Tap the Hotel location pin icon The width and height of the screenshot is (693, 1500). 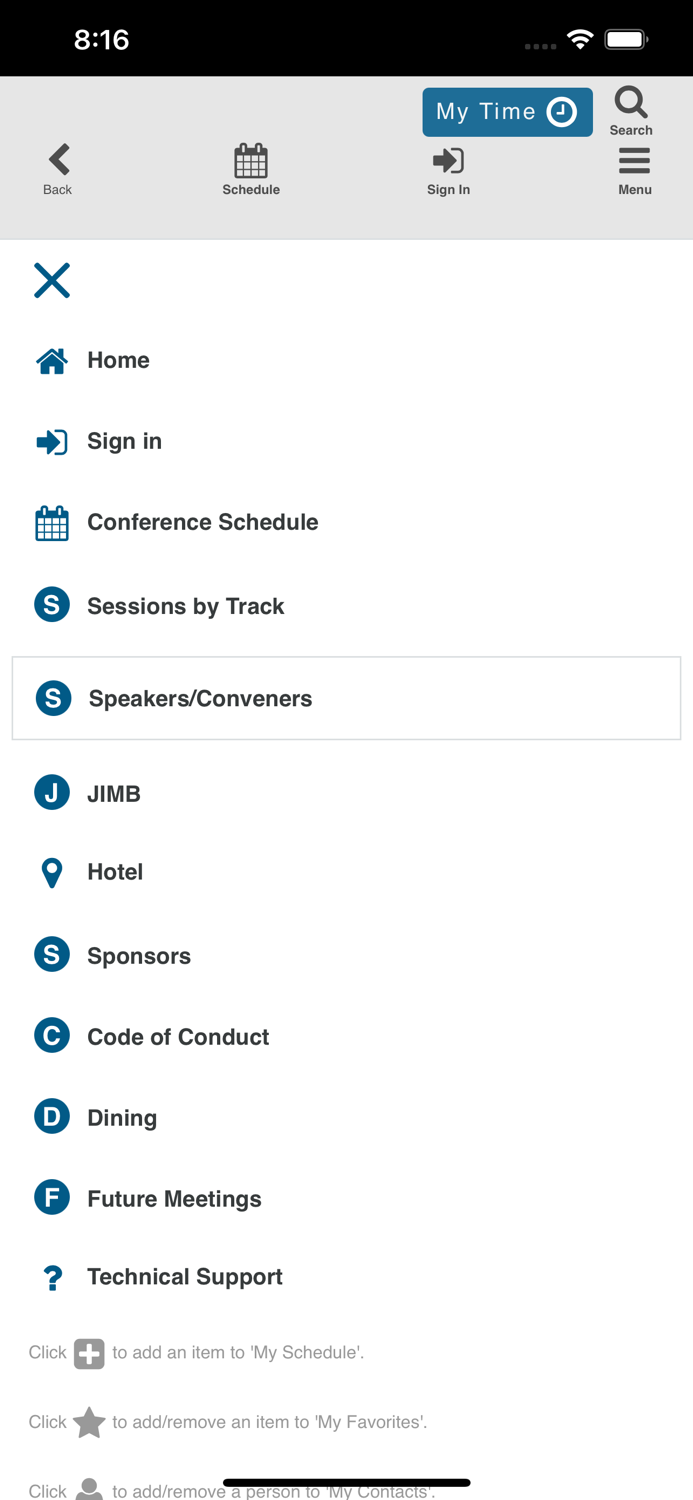click(52, 873)
